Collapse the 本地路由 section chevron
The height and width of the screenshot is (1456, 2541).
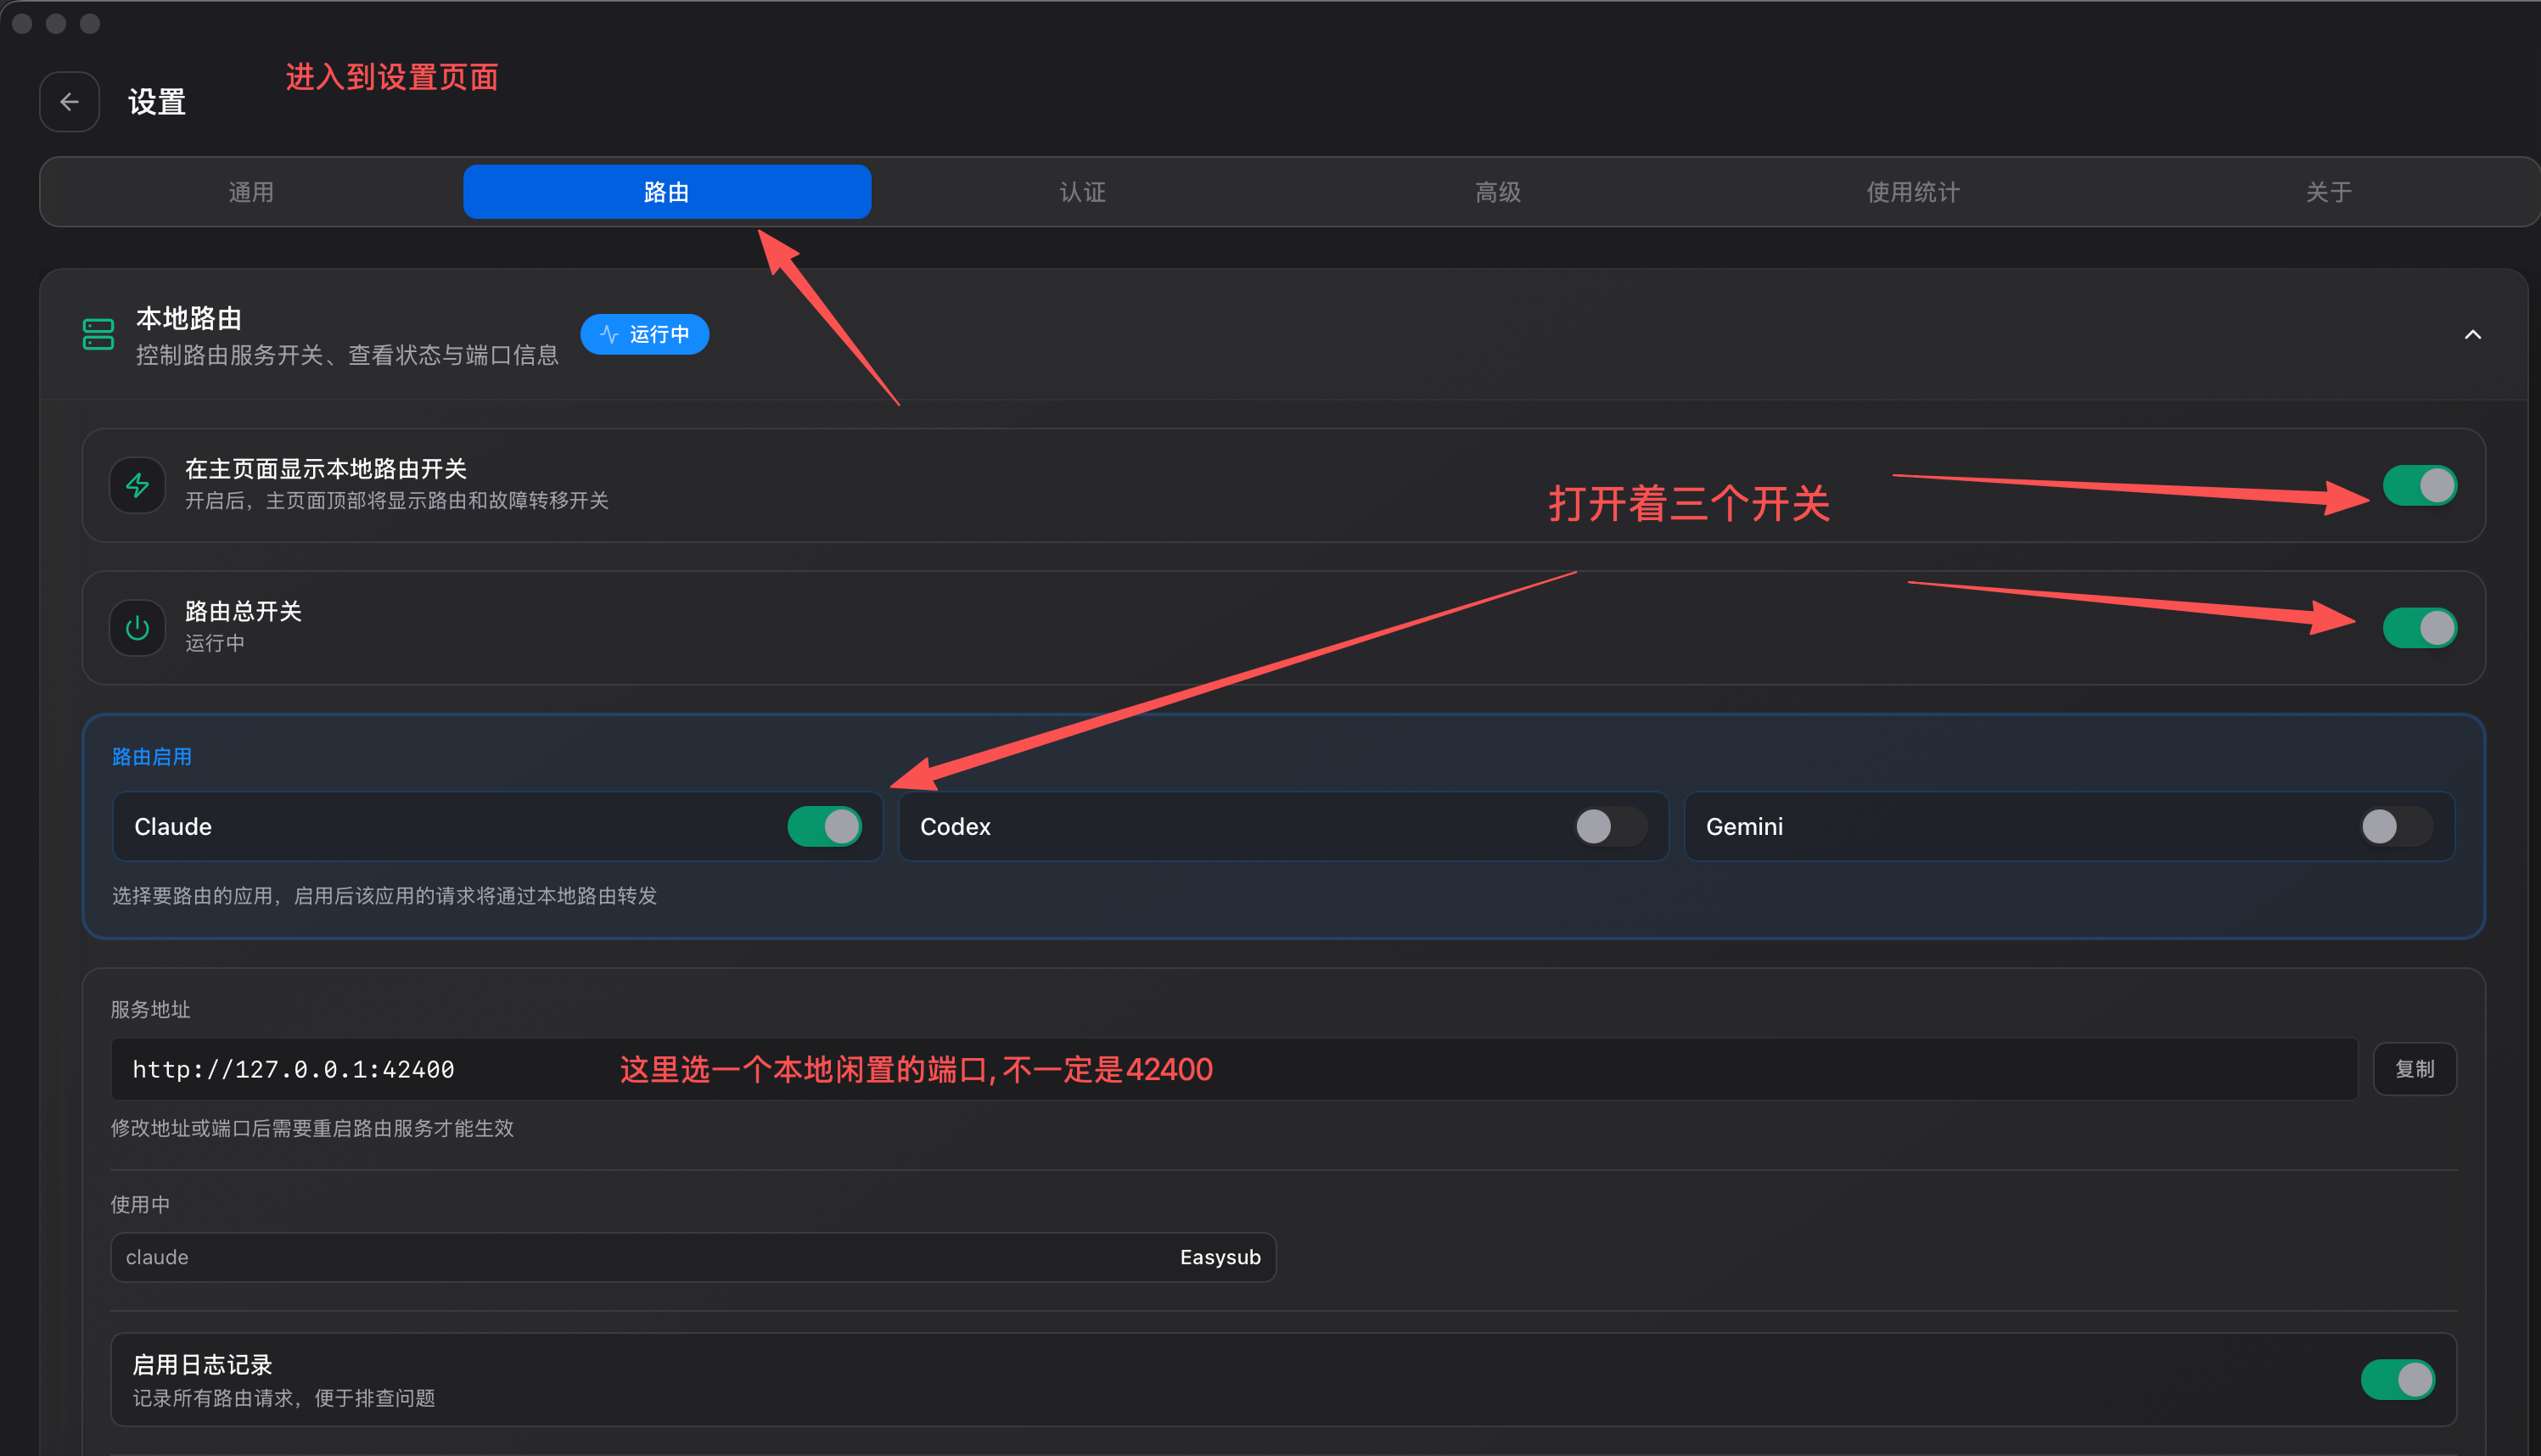(x=2472, y=334)
